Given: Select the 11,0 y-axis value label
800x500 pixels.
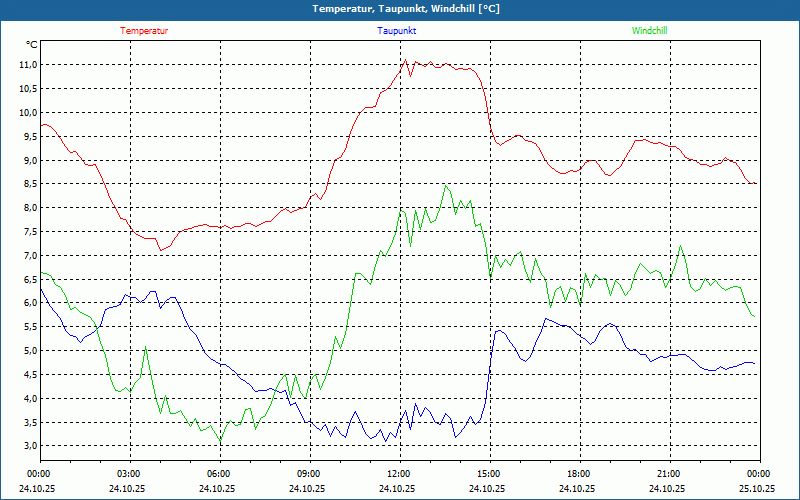Looking at the screenshot, I should click(27, 64).
